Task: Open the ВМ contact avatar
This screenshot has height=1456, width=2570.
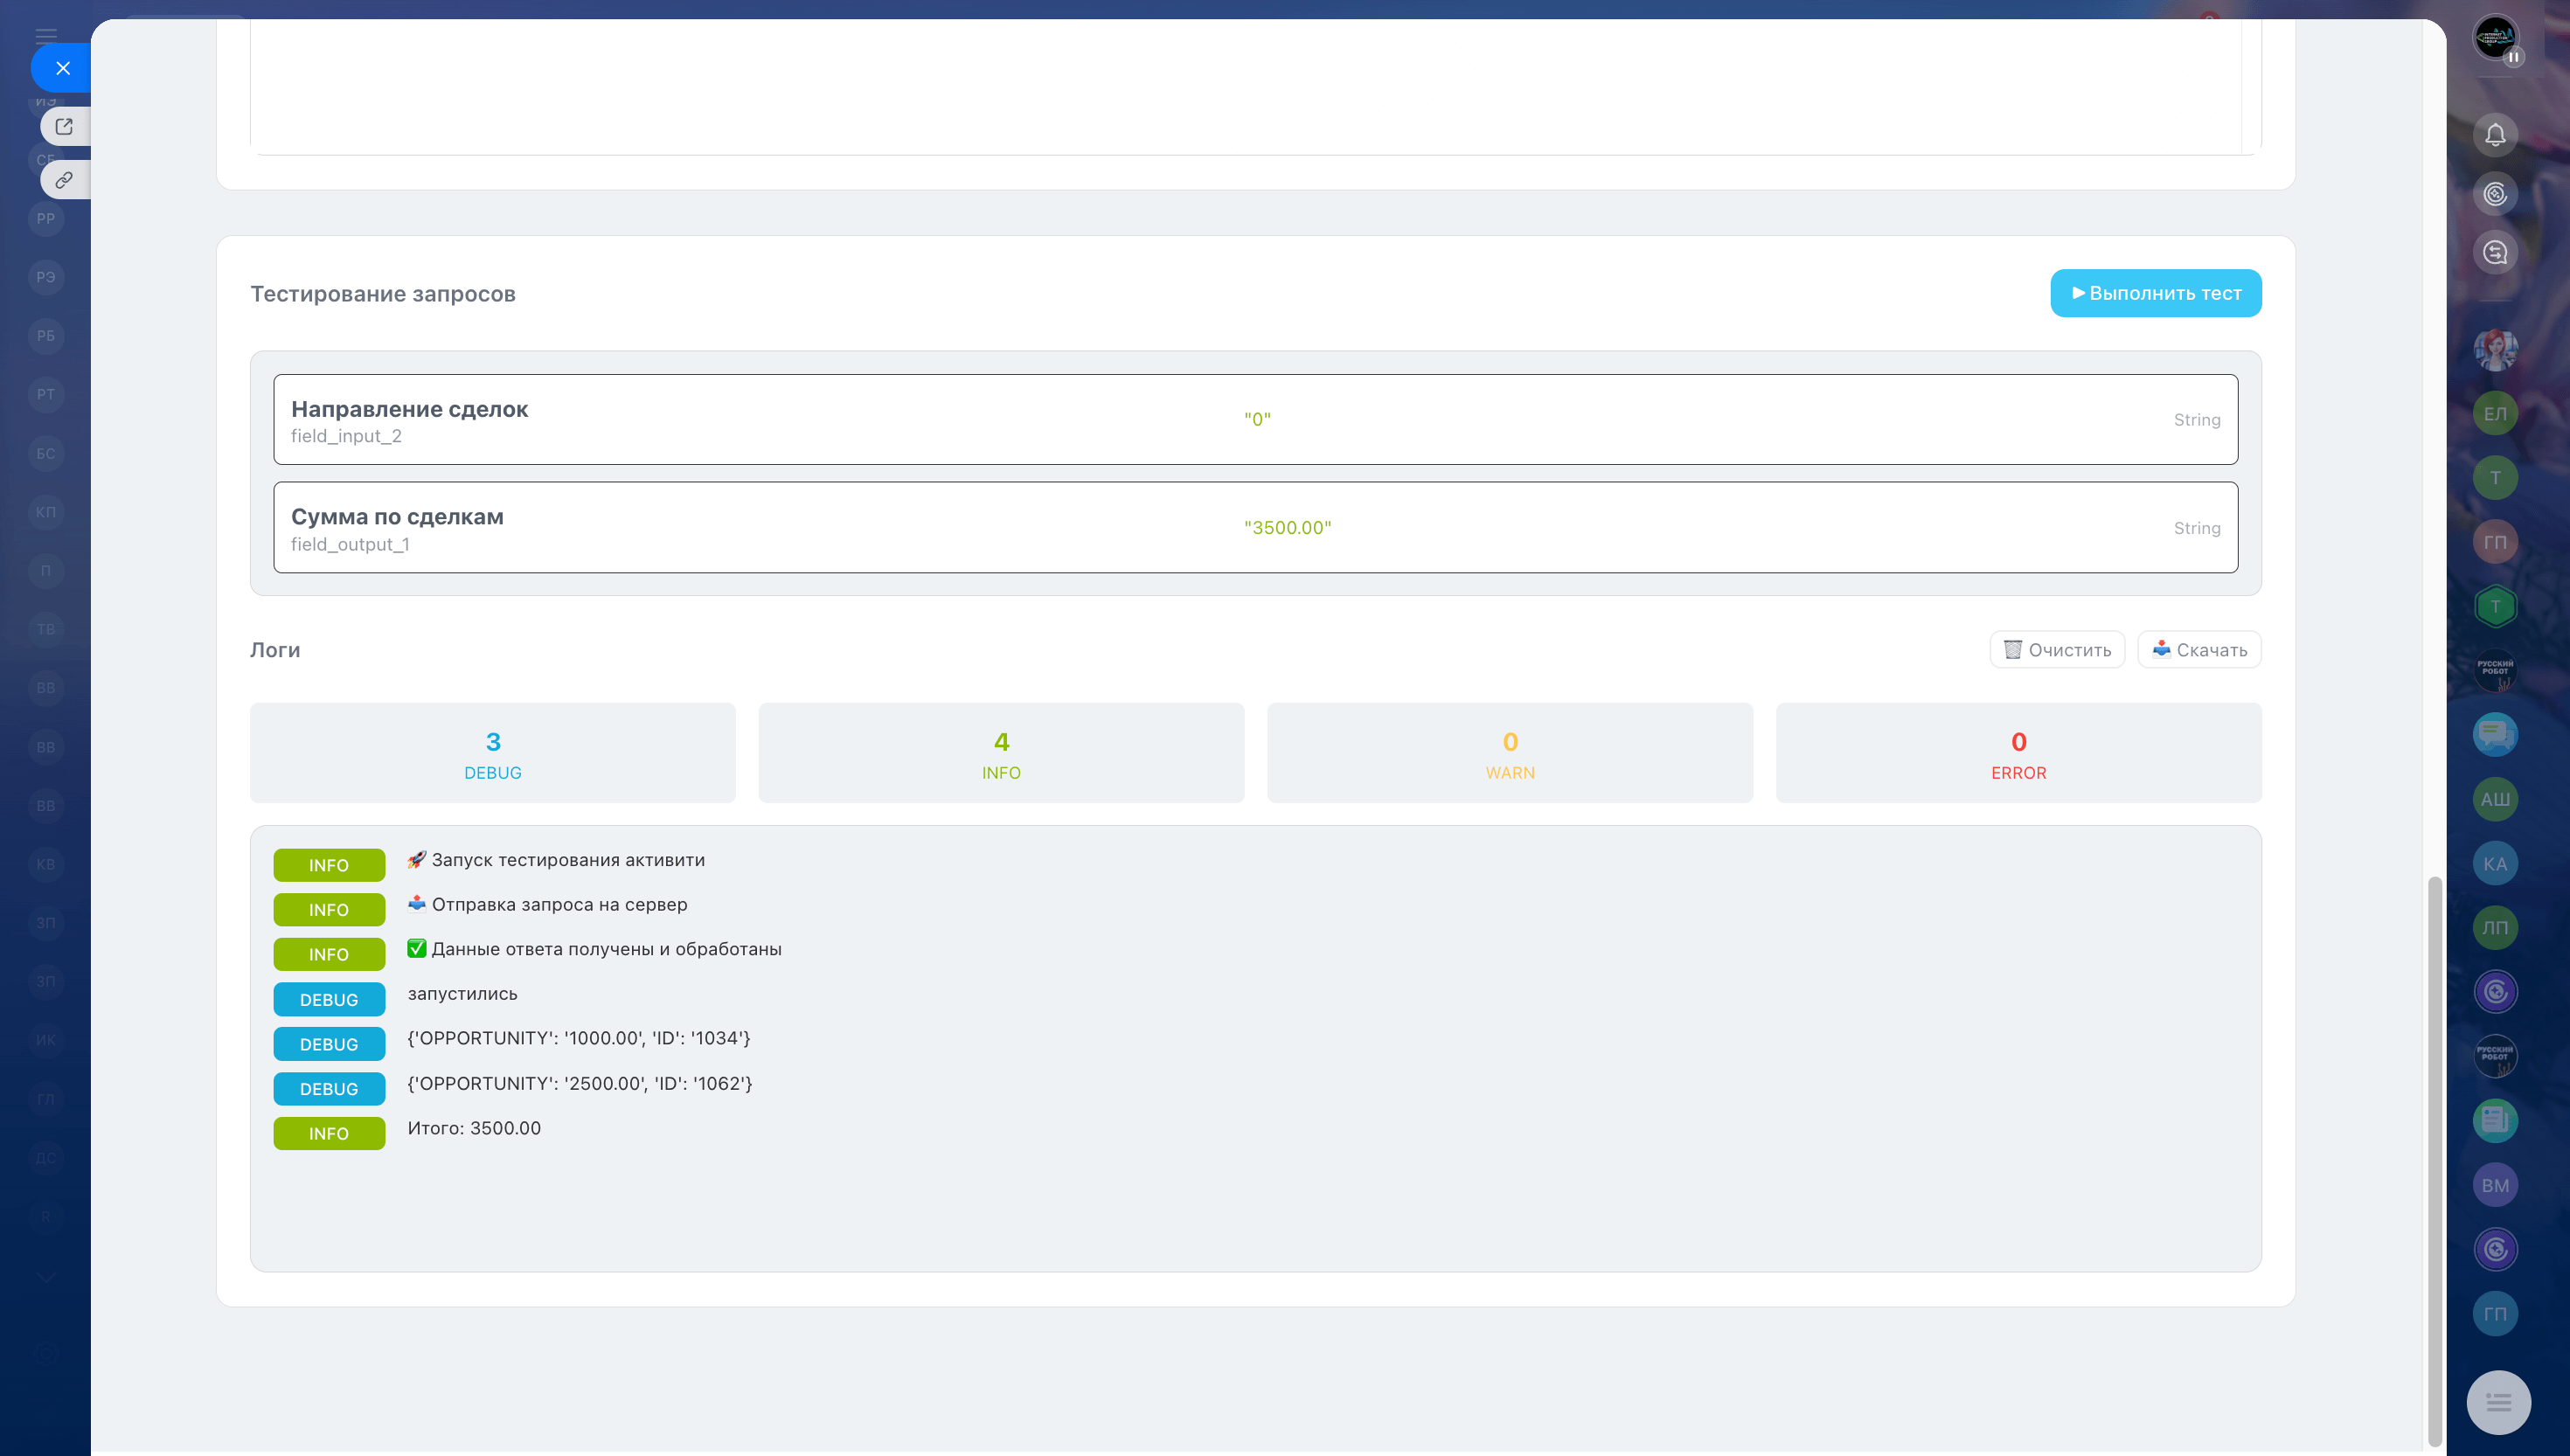Action: (x=2495, y=1185)
